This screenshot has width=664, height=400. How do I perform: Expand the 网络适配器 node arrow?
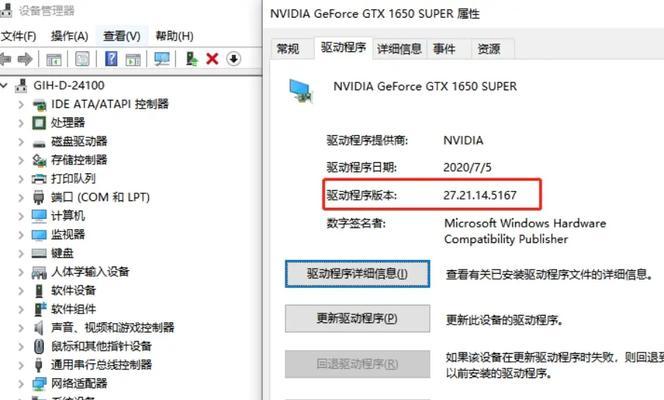(21, 383)
